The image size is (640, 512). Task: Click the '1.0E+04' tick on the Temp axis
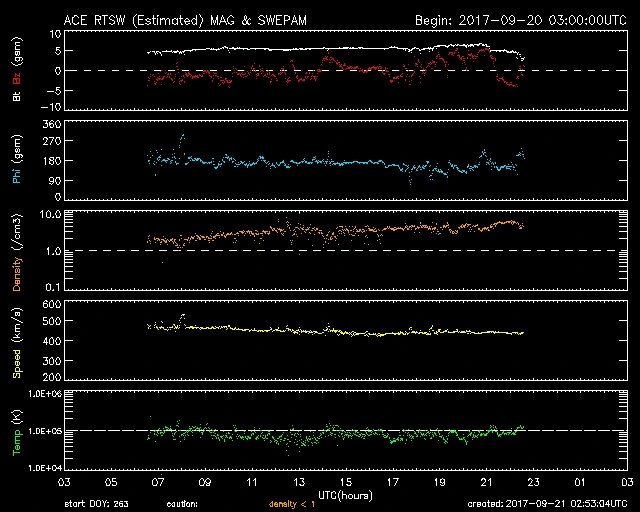tap(45, 468)
